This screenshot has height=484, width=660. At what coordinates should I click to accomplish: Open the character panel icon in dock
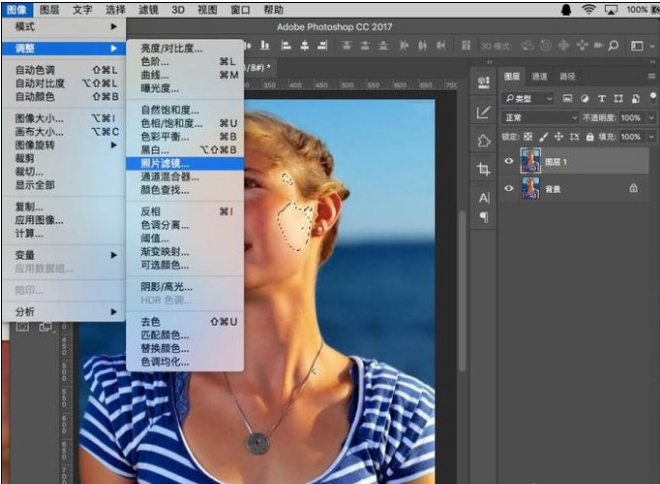(x=484, y=197)
